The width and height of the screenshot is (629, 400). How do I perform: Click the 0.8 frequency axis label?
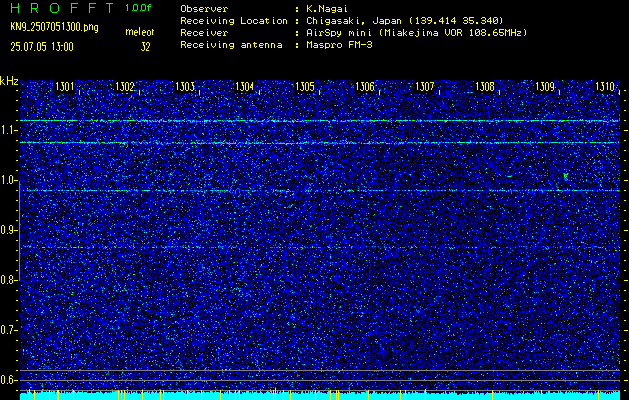pos(8,280)
